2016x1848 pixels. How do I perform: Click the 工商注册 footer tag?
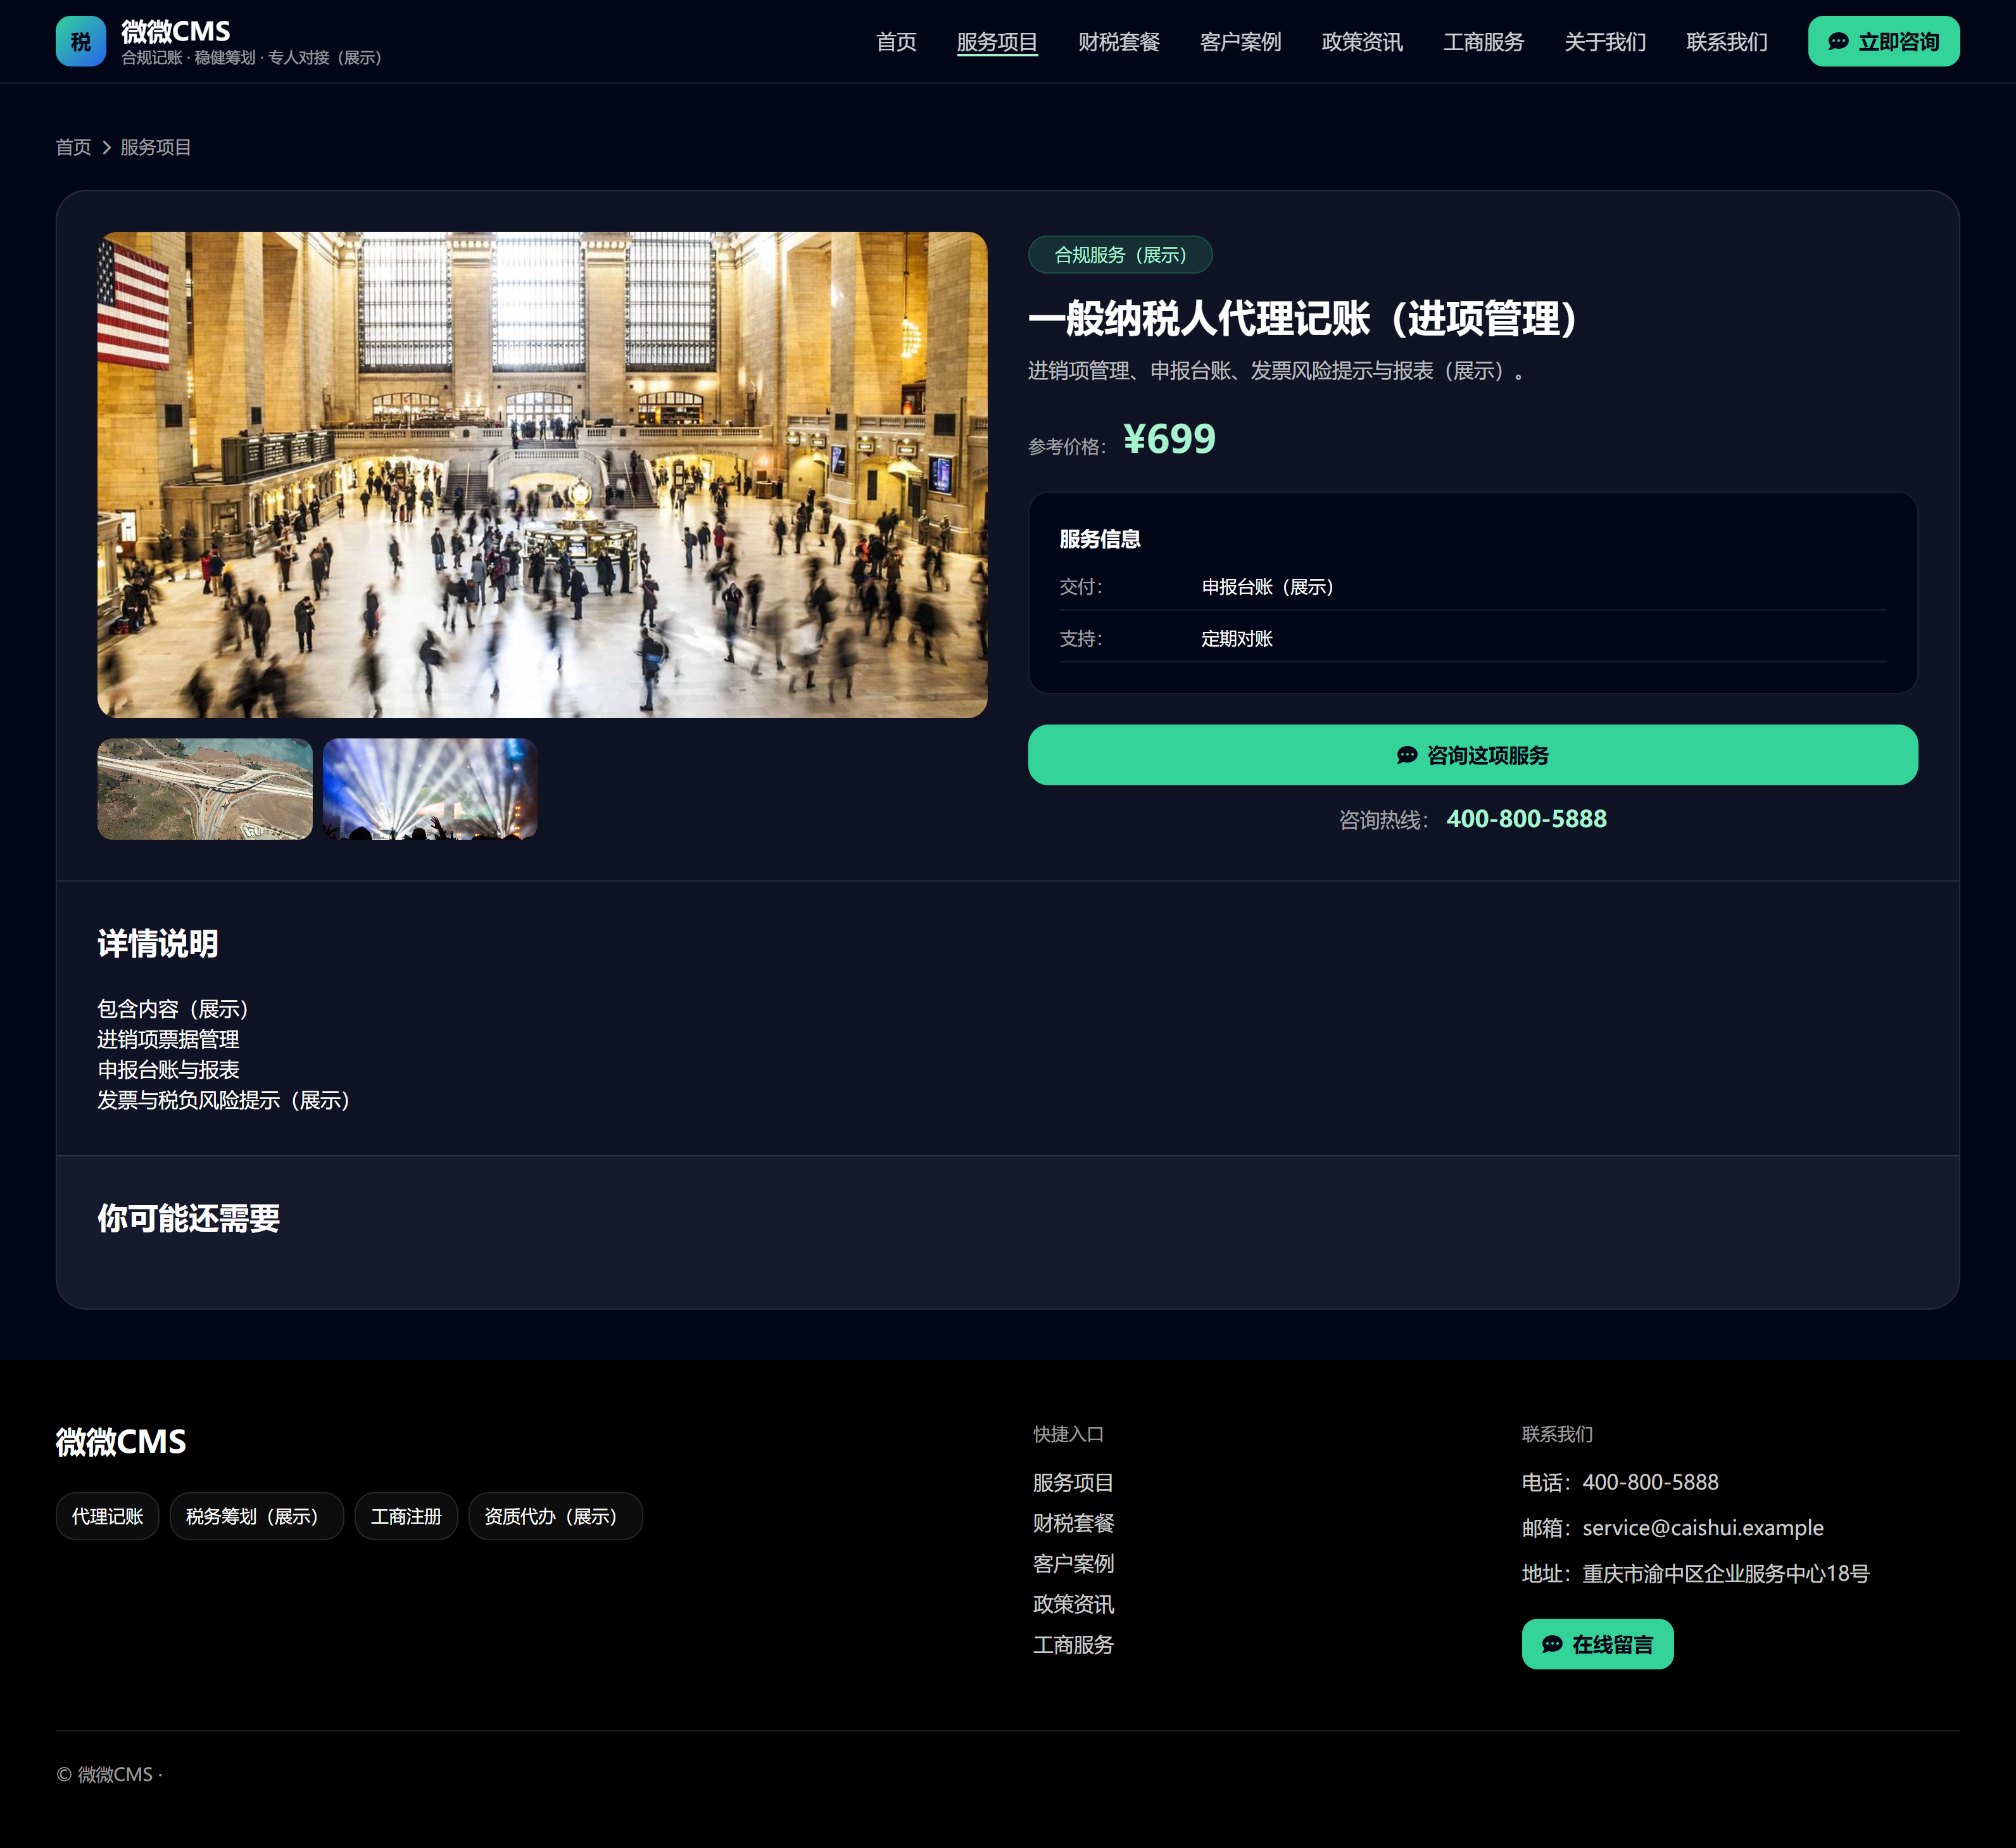(x=406, y=1516)
